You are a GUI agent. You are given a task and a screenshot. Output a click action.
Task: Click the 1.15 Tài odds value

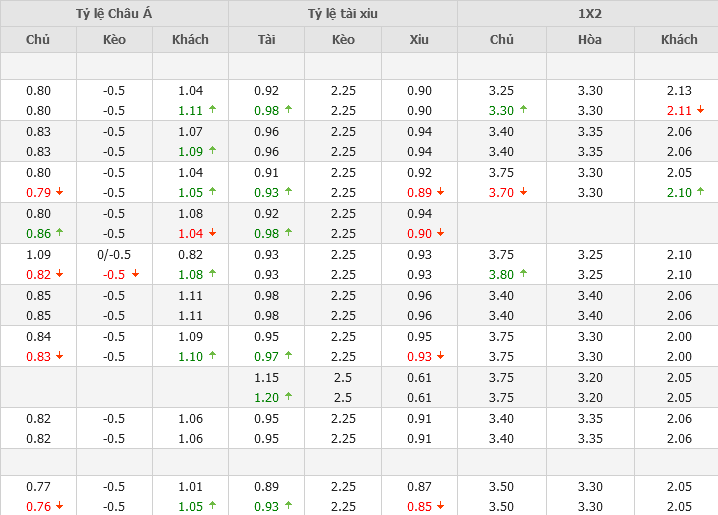click(x=266, y=377)
